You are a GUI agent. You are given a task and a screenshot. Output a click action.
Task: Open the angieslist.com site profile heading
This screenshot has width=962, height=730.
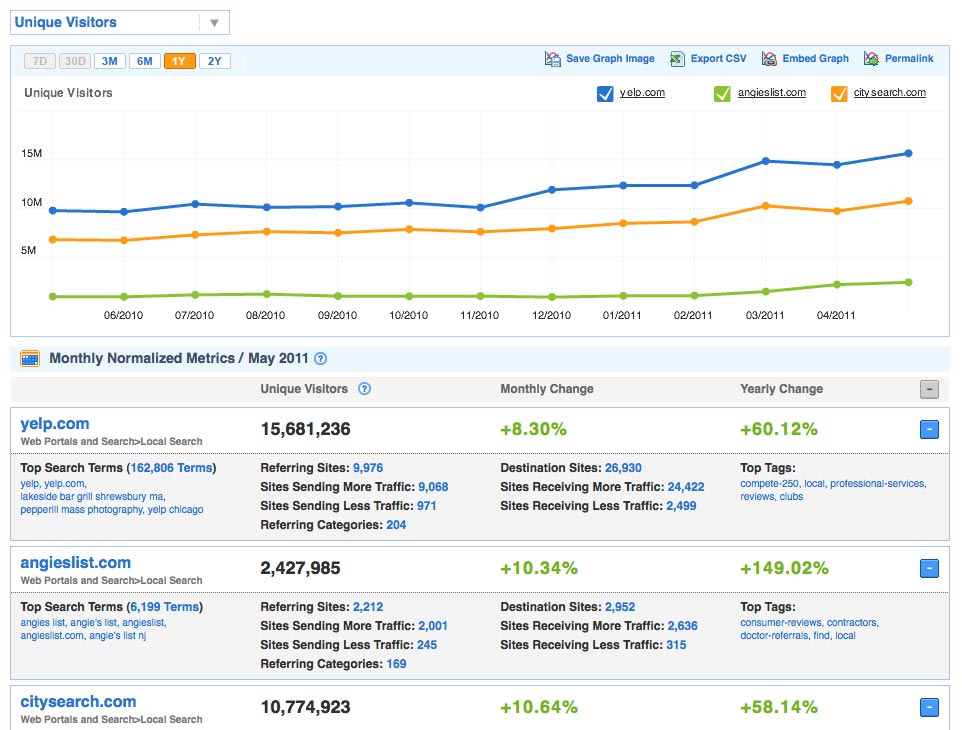point(75,563)
